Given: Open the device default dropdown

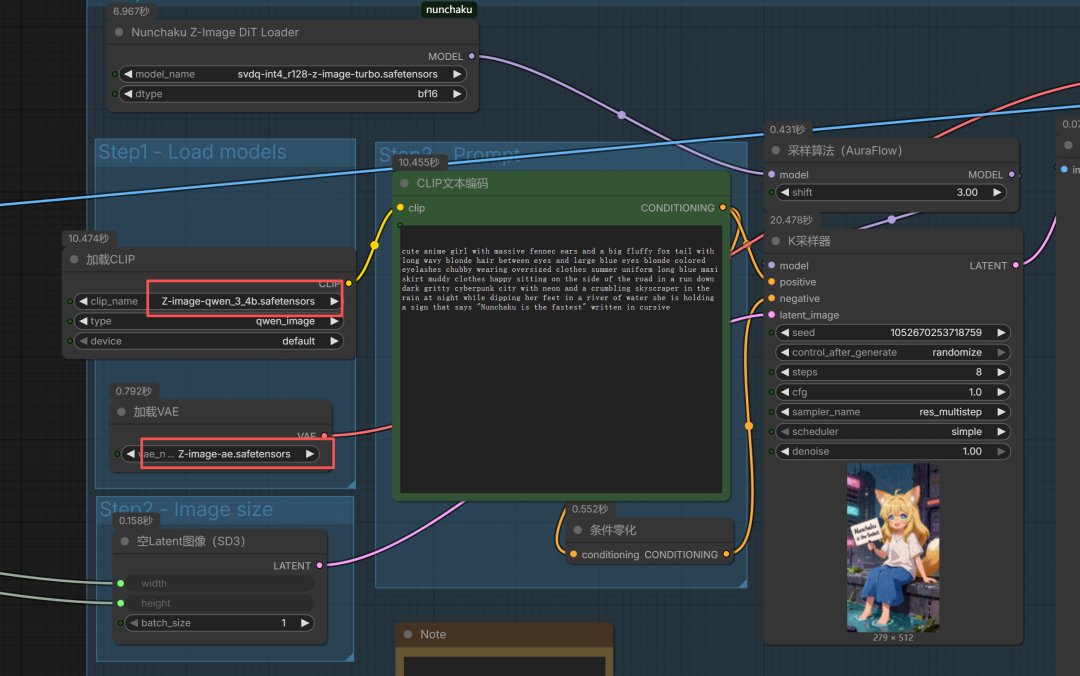Looking at the screenshot, I should pyautogui.click(x=209, y=342).
